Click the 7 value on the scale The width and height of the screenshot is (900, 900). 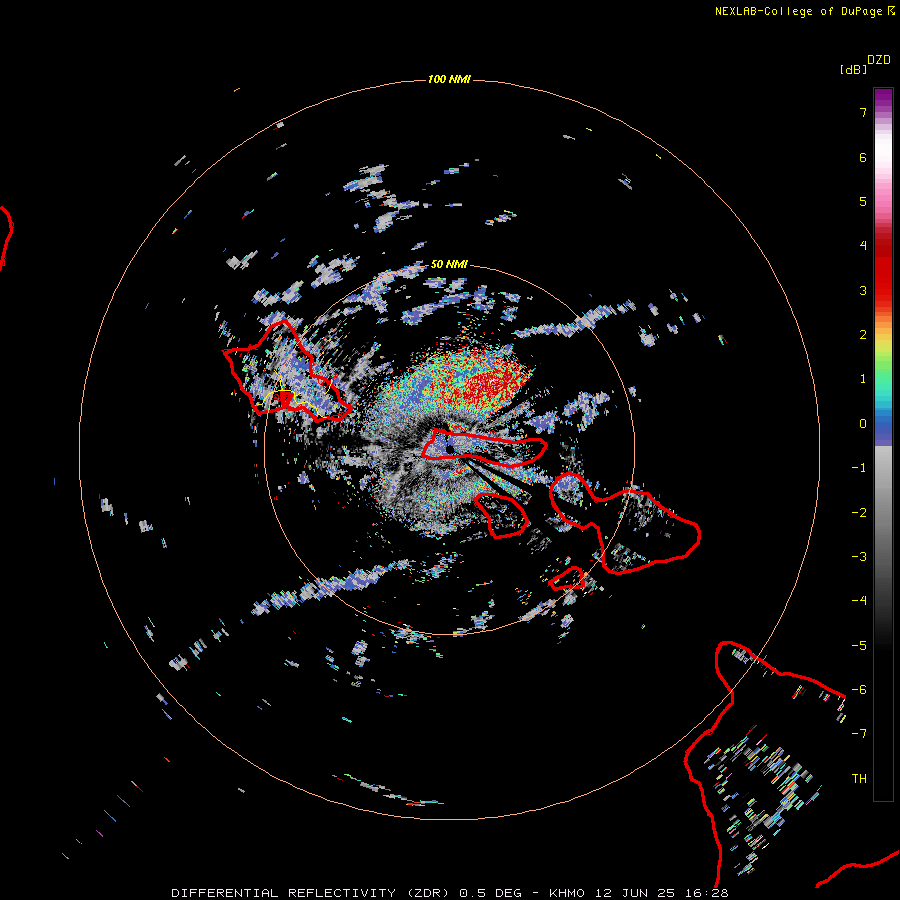point(863,112)
